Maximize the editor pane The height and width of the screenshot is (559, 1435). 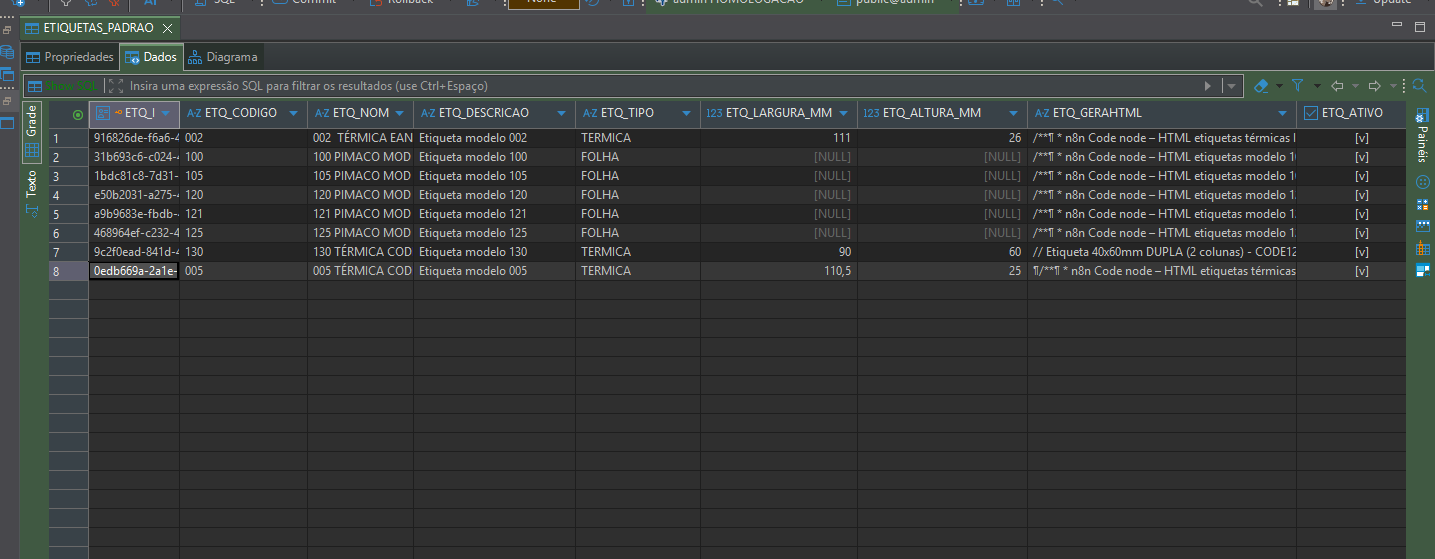(1420, 27)
